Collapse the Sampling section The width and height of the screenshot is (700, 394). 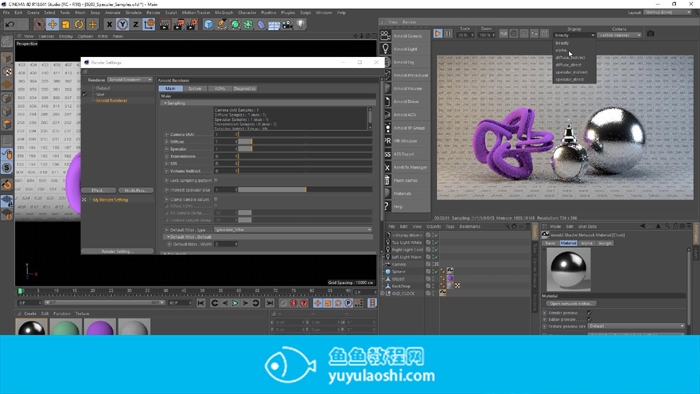(166, 103)
